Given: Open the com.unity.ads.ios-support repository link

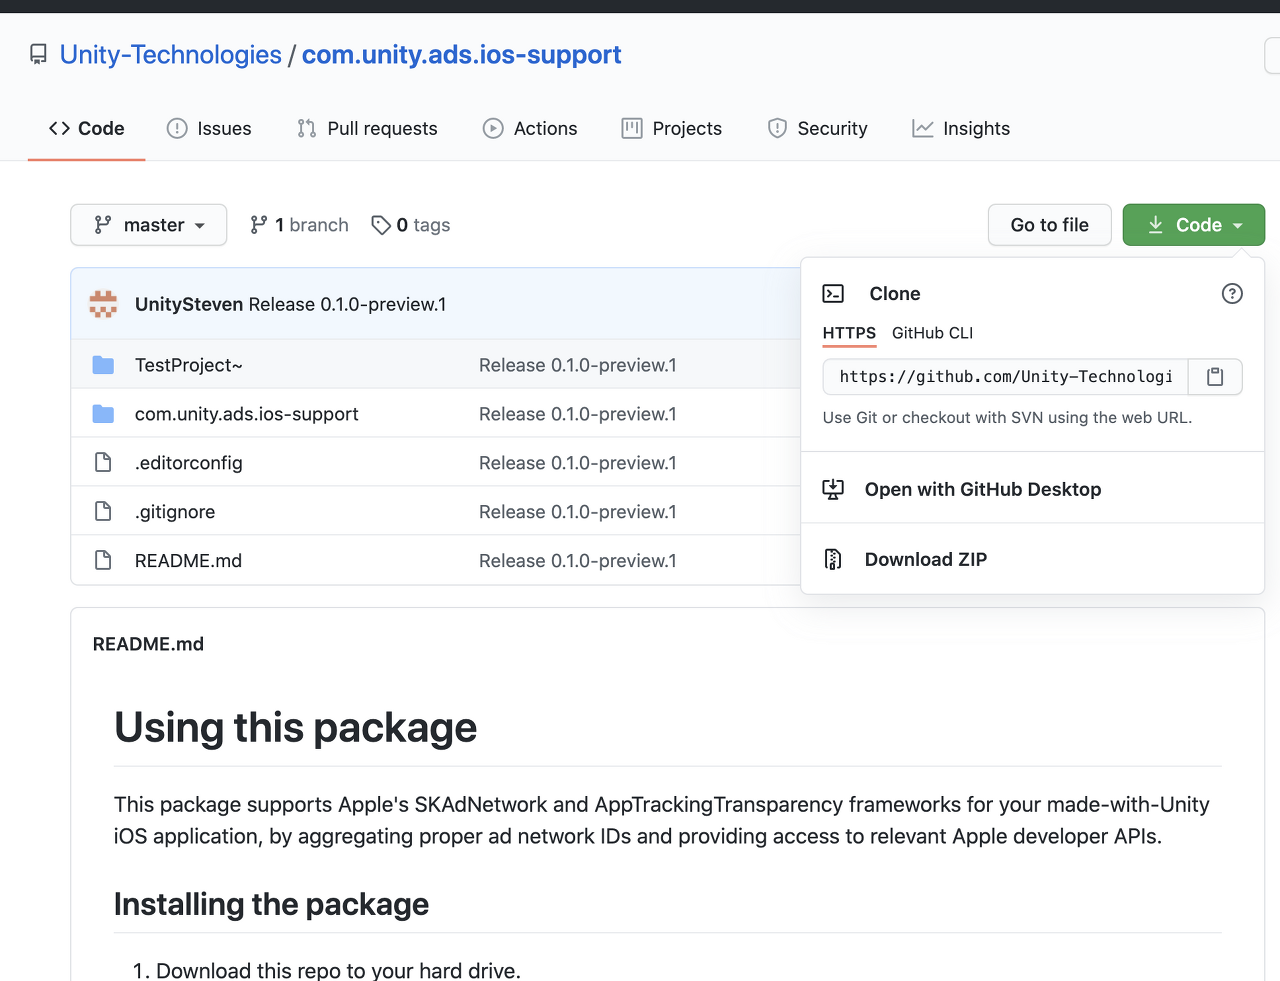Looking at the screenshot, I should coord(461,55).
